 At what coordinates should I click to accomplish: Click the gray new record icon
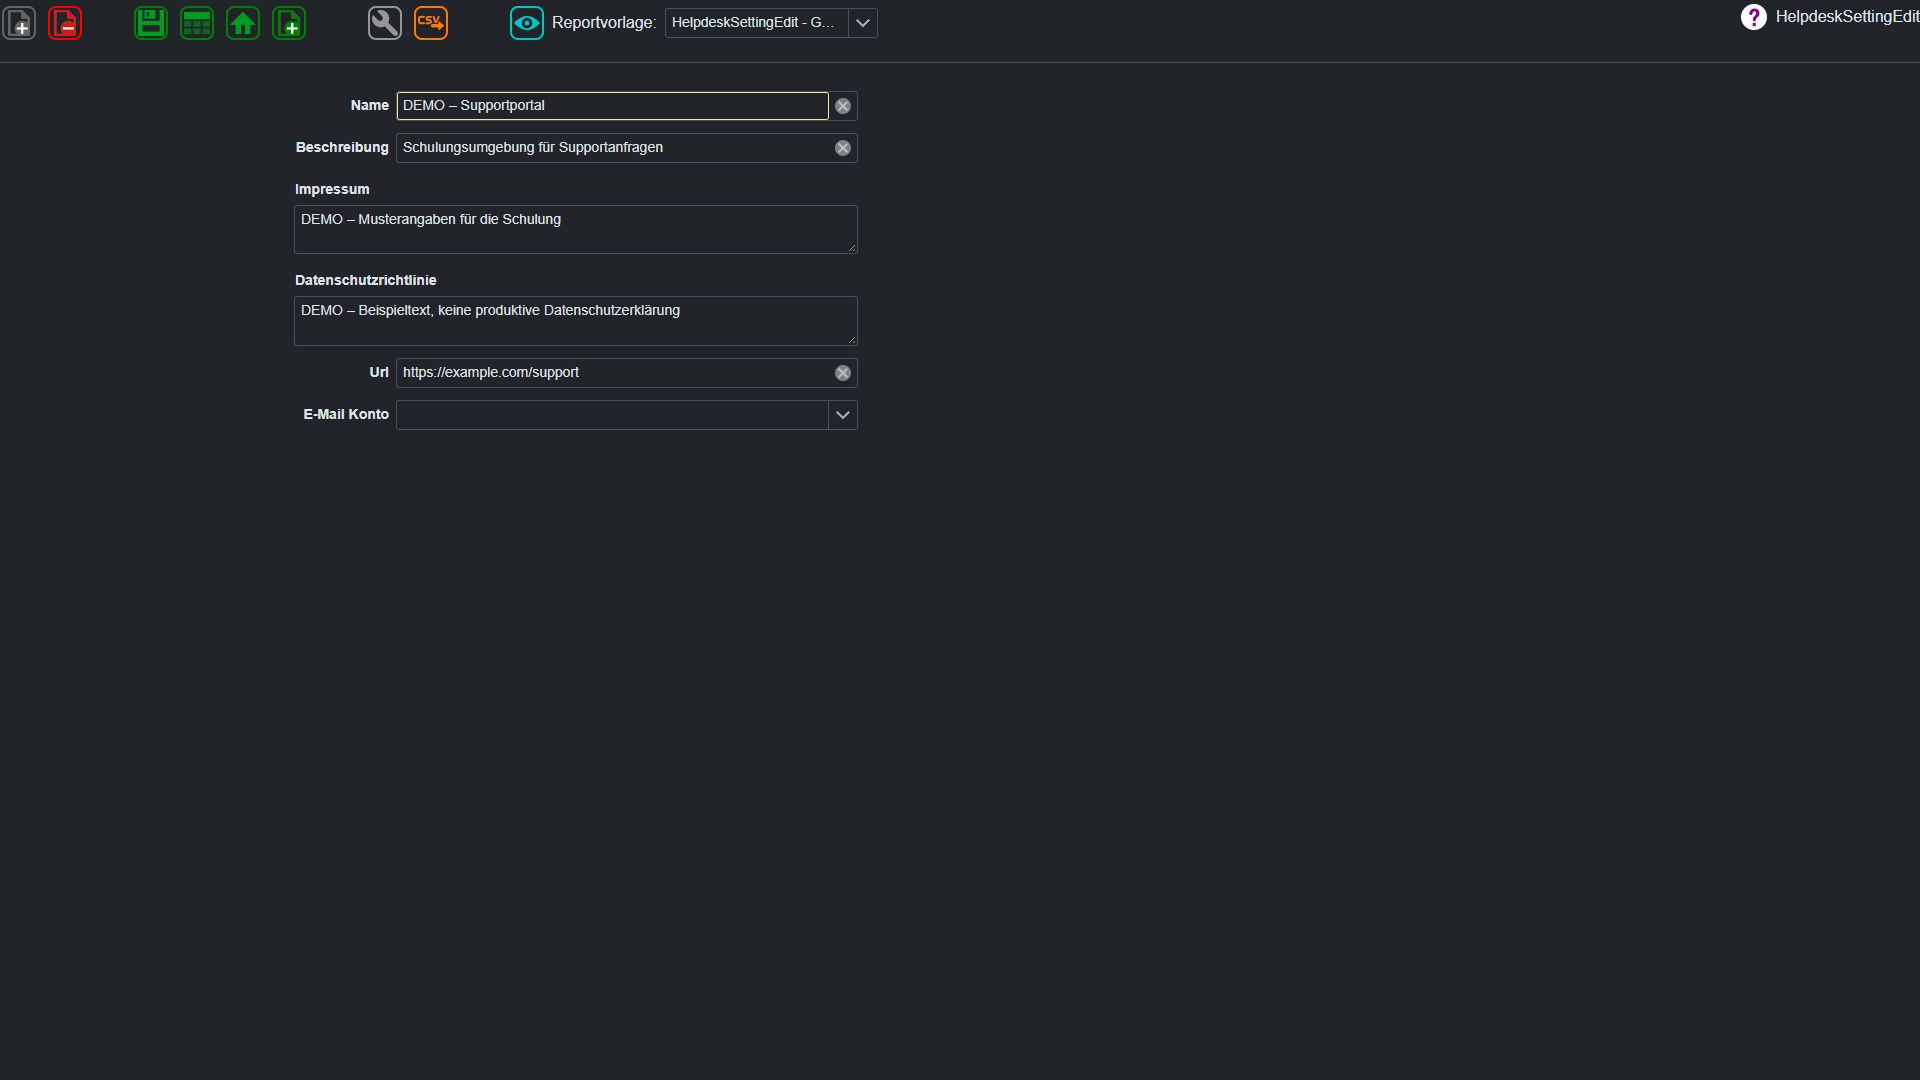pos(19,23)
